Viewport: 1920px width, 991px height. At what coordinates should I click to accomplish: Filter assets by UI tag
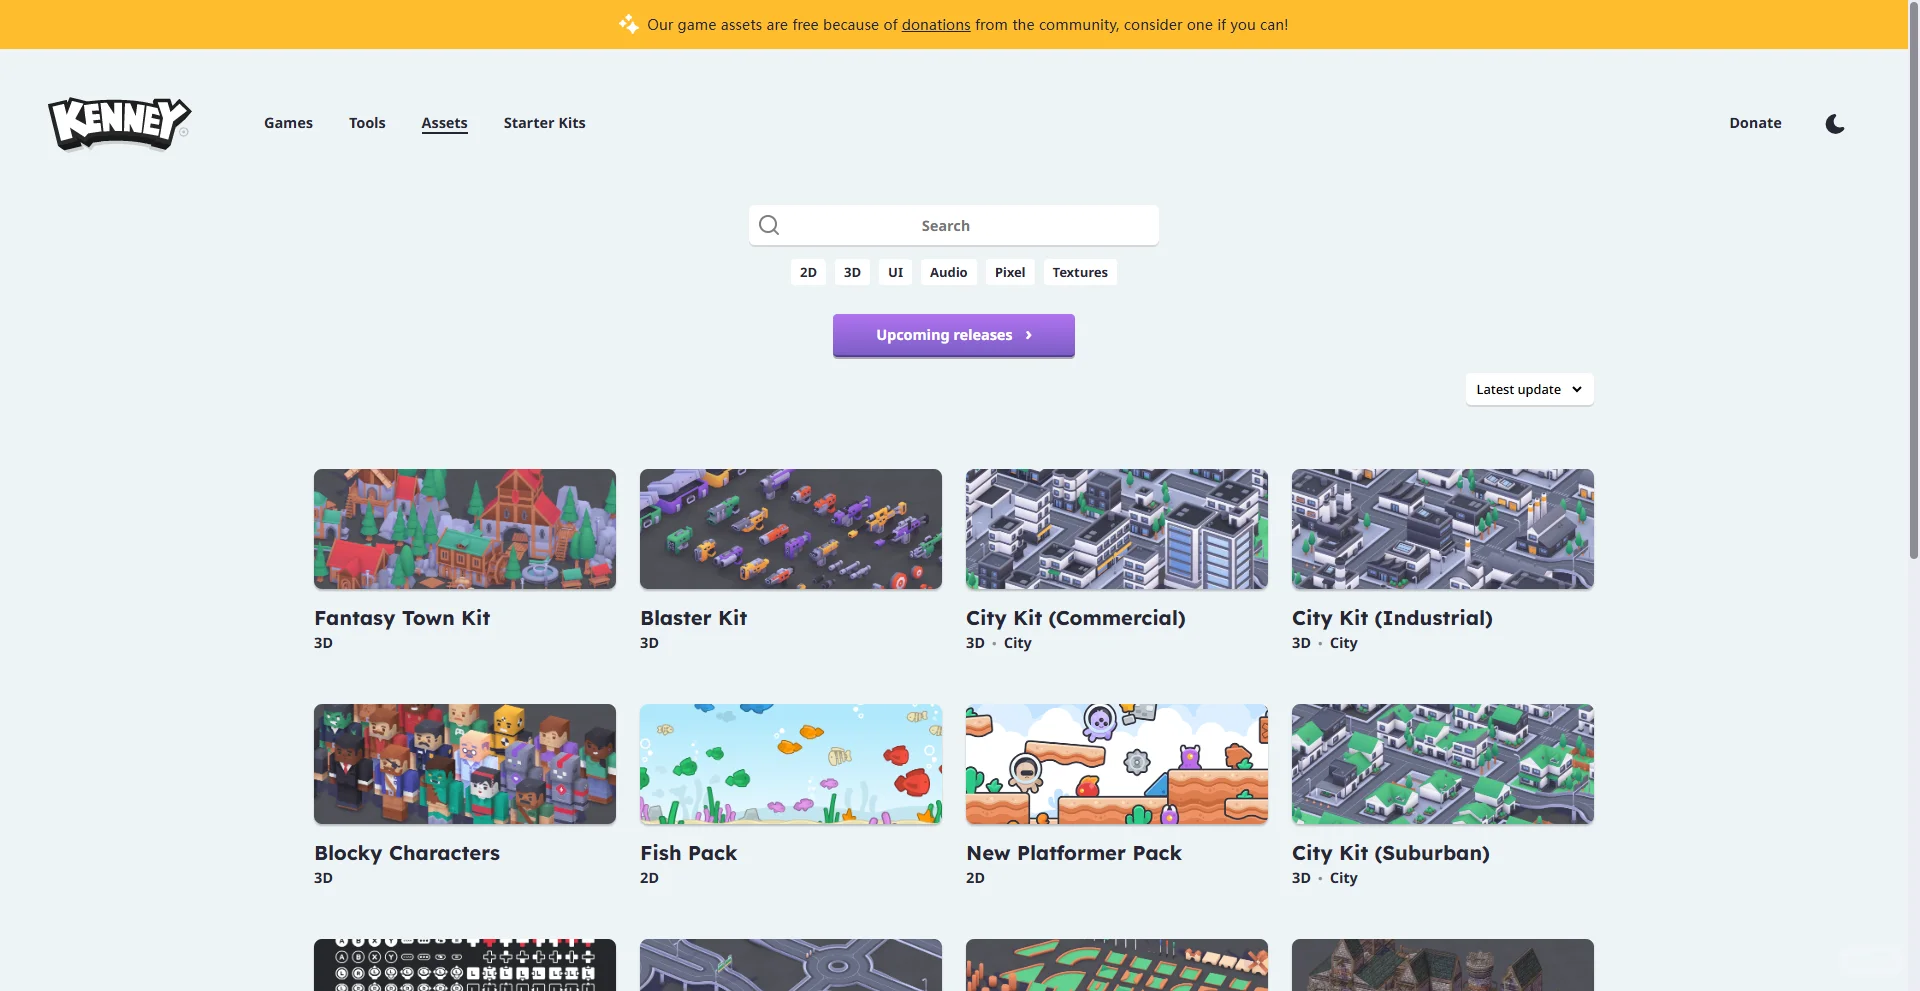896,272
